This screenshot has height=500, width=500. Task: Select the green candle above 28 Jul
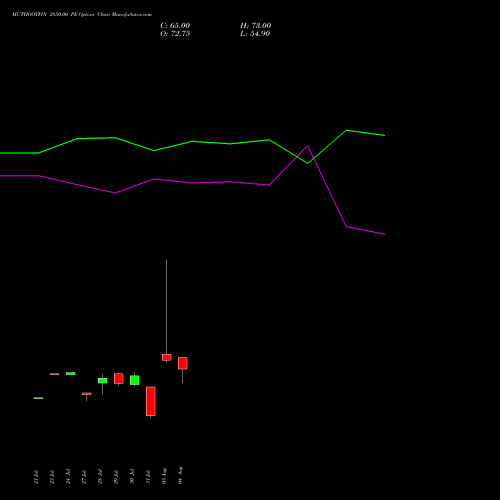click(103, 381)
